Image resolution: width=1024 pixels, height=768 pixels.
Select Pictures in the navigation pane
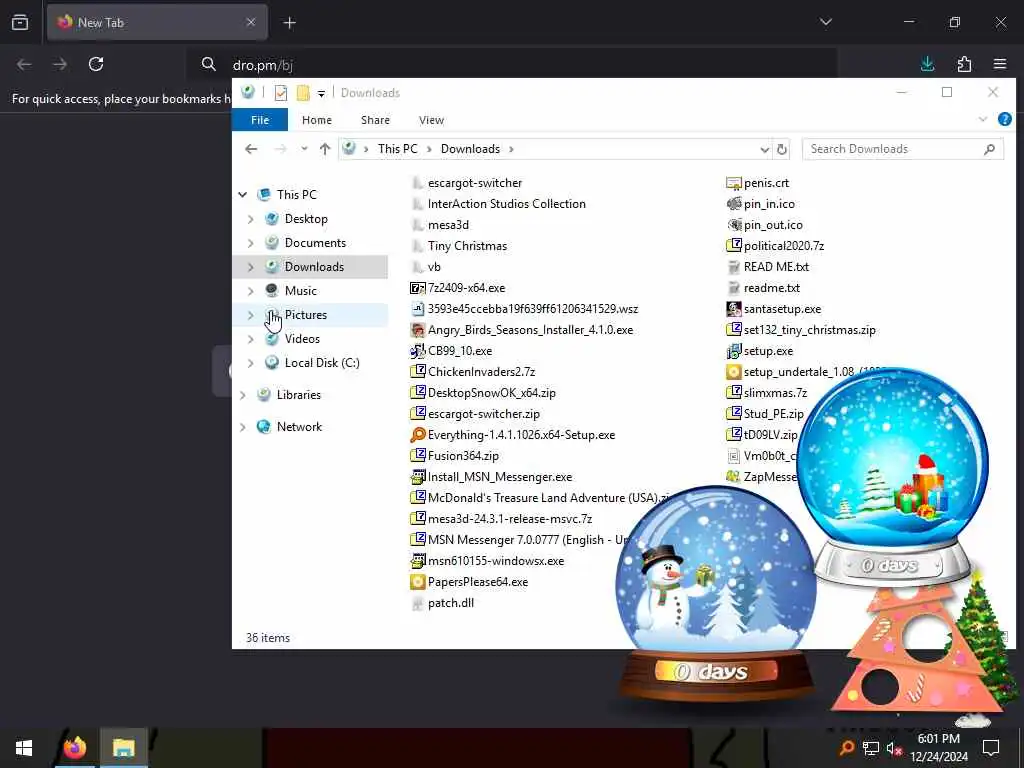point(305,315)
